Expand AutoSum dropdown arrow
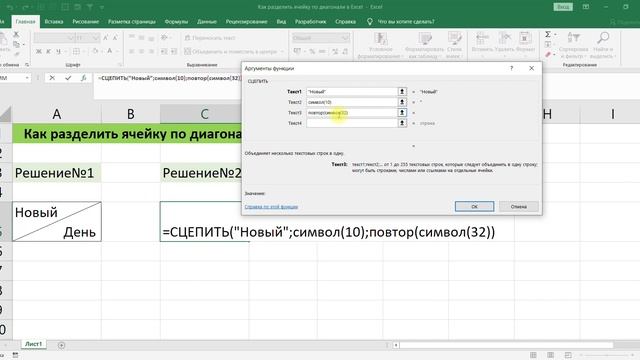The image size is (640, 360). [555, 34]
